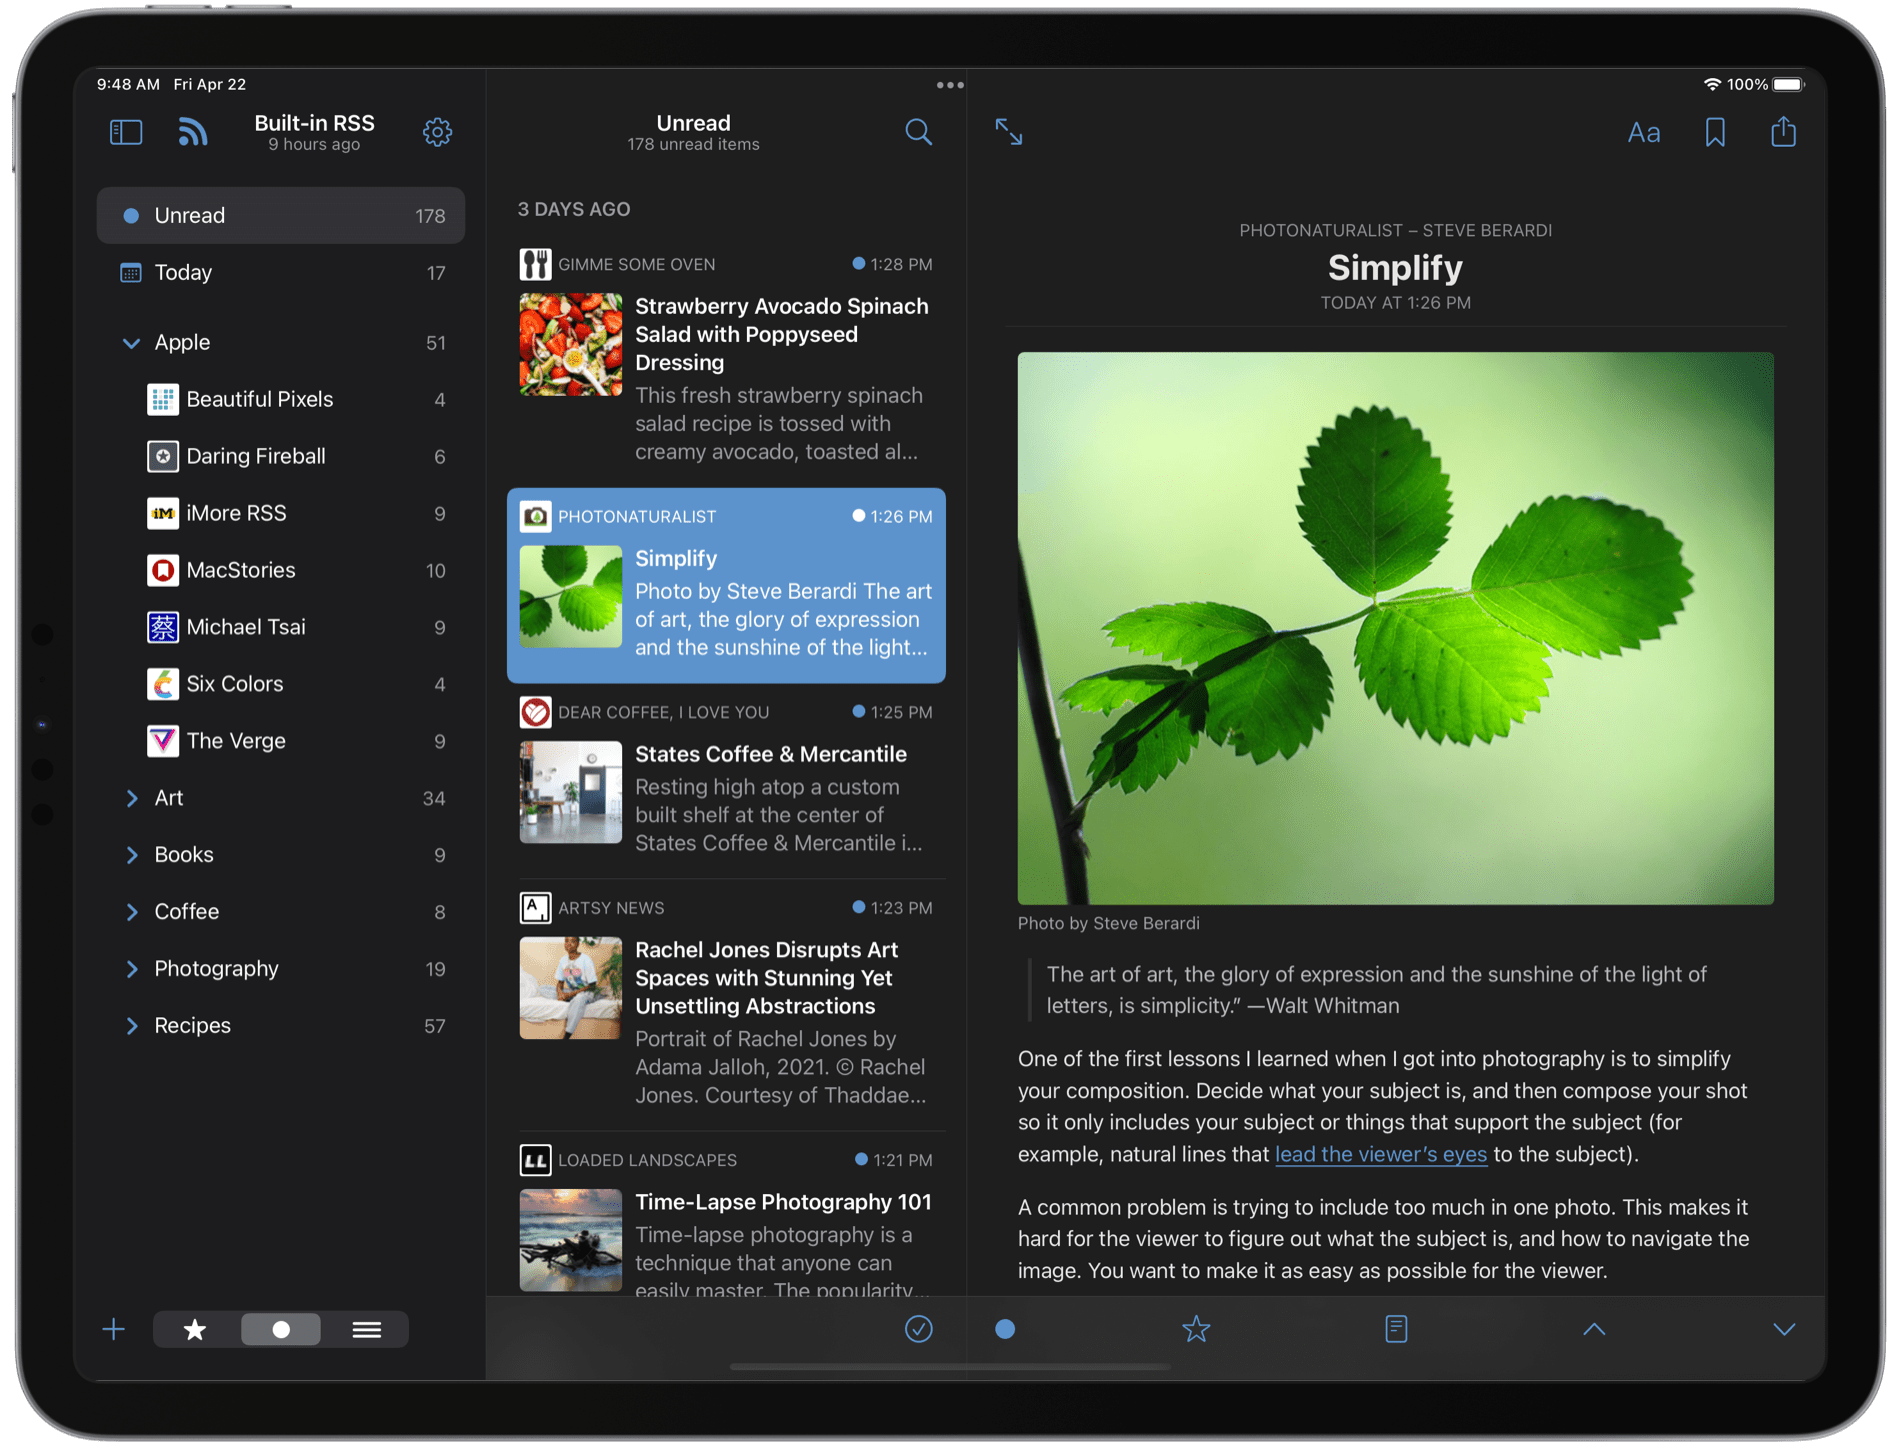Open Six Colors feed
1900x1448 pixels.
pos(281,684)
